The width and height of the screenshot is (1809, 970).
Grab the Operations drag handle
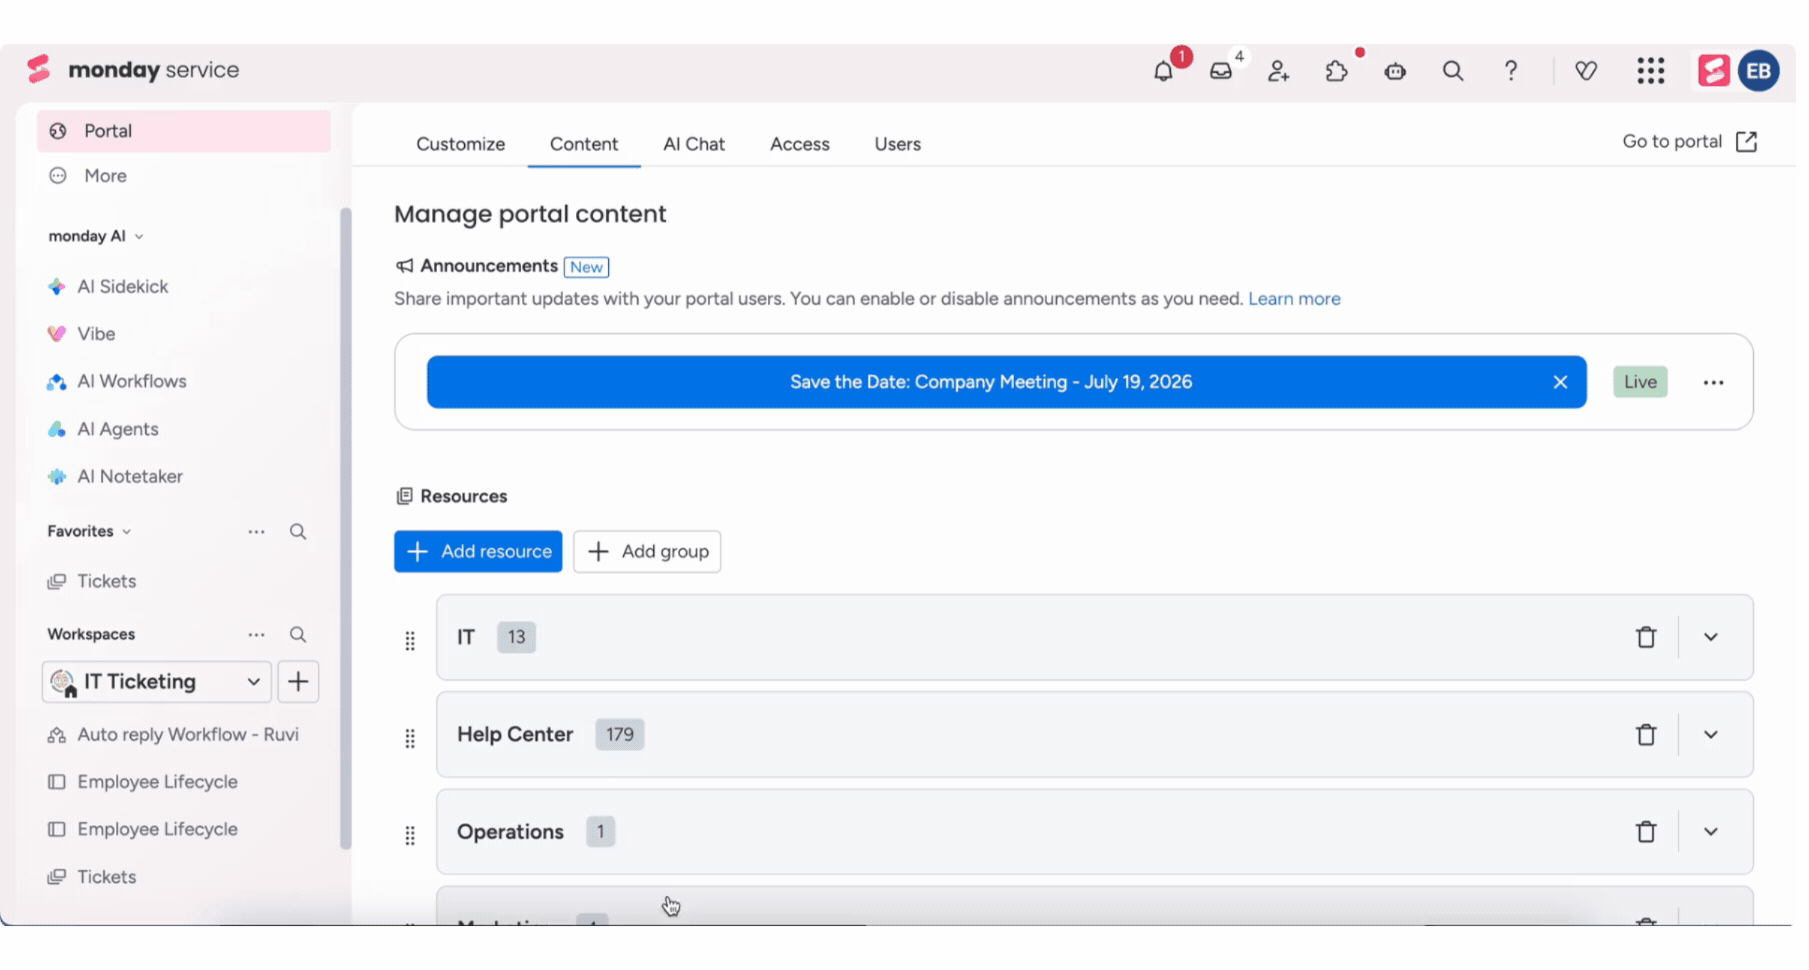tap(410, 835)
